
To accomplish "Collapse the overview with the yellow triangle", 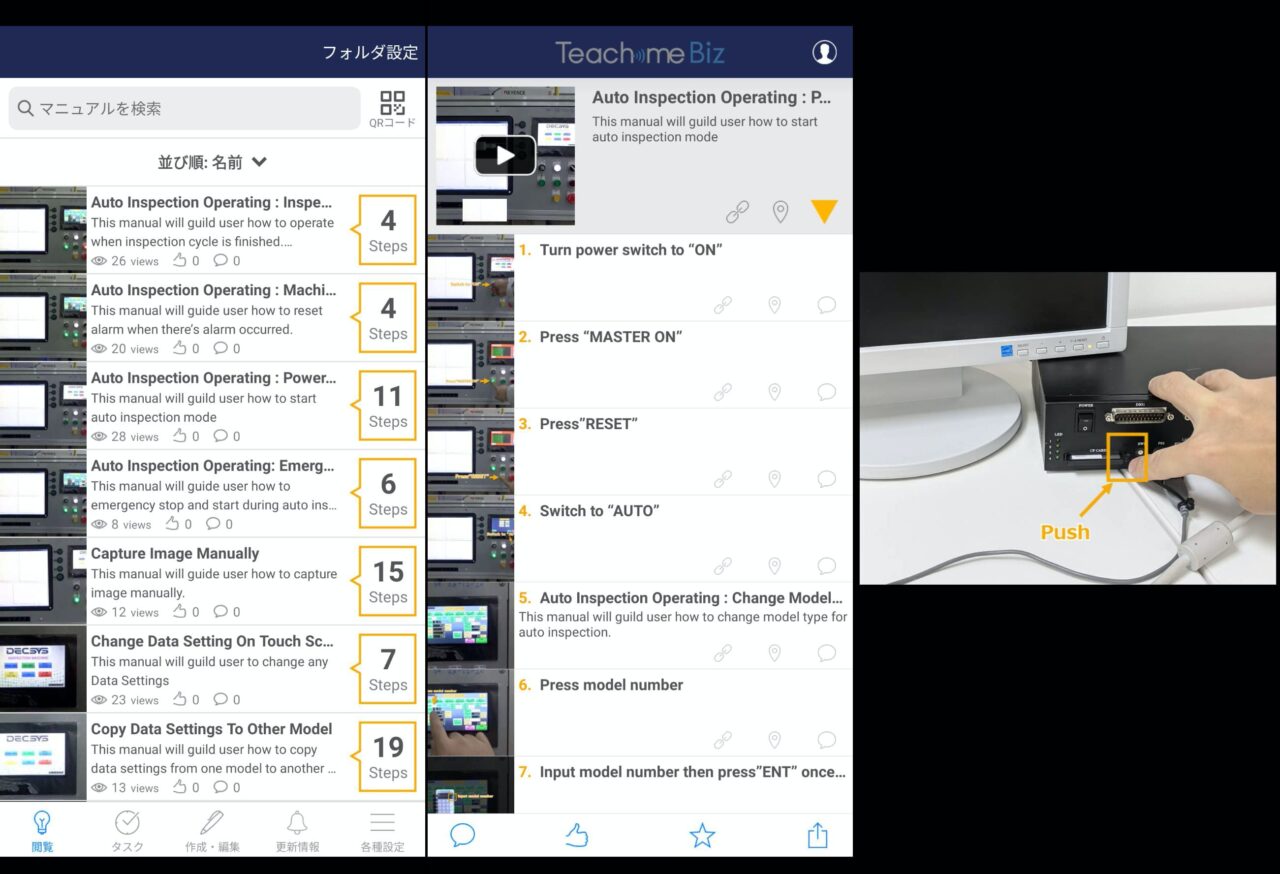I will tap(824, 211).
